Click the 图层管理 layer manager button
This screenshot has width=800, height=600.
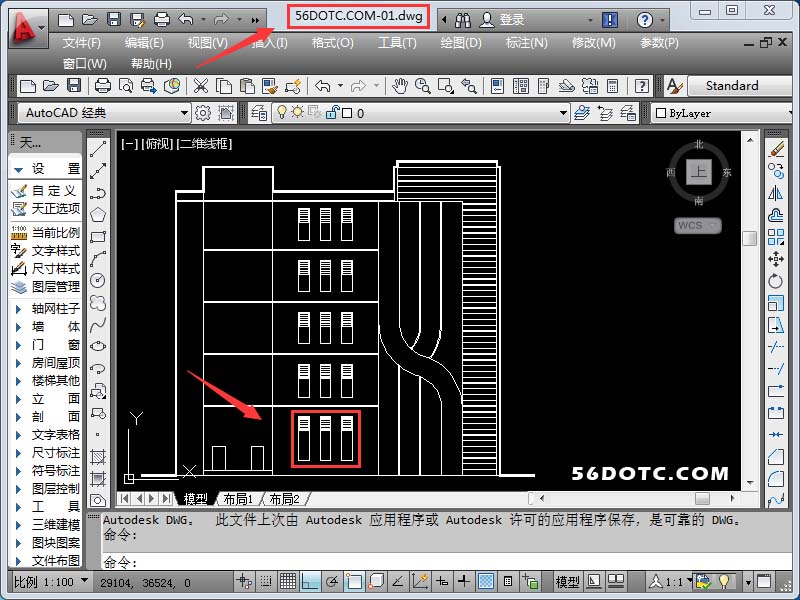coord(46,287)
